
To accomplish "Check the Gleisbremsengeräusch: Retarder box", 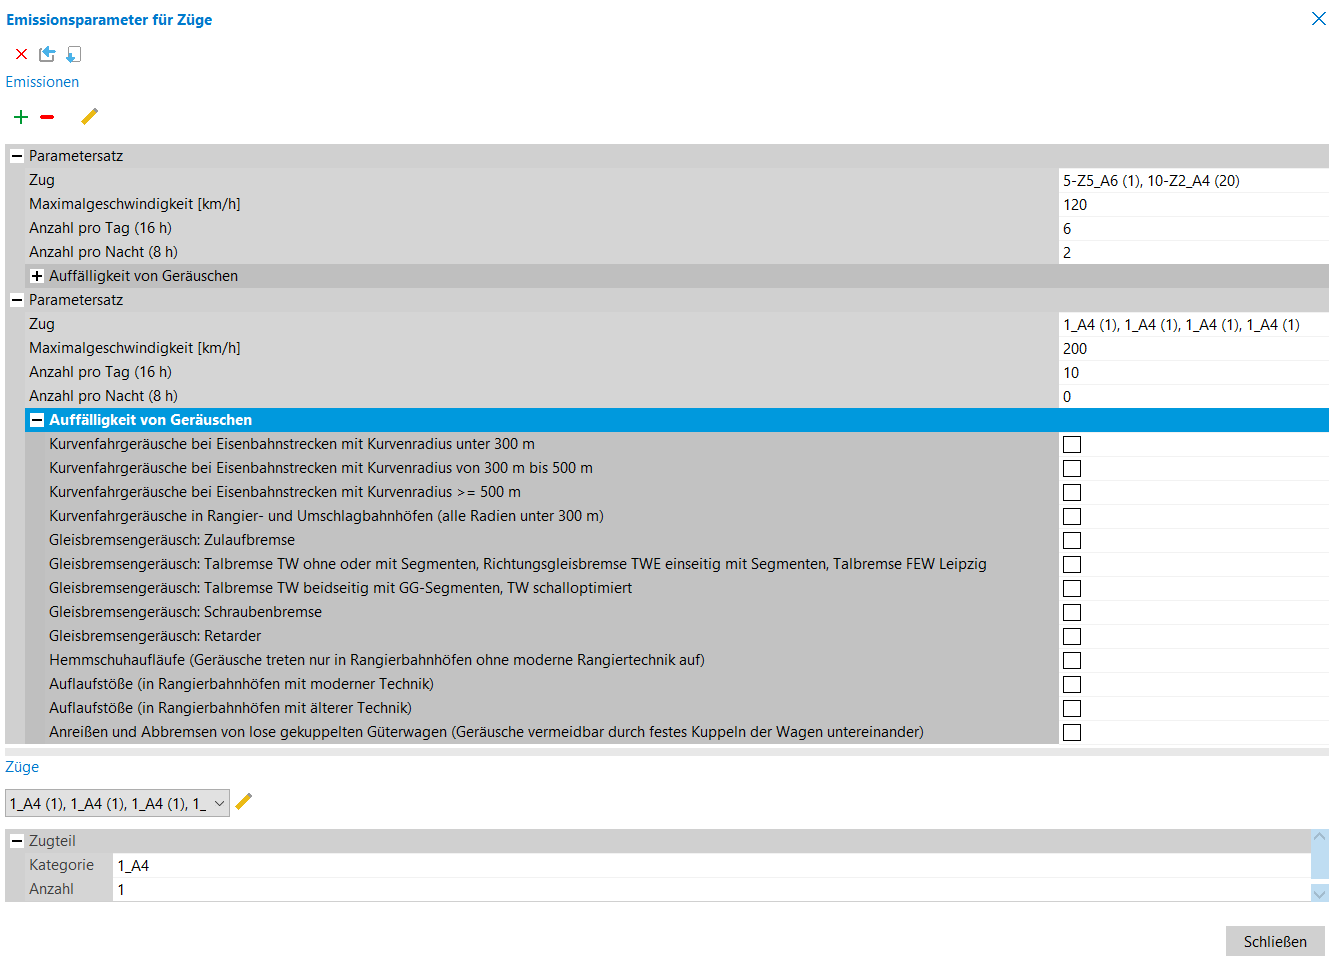I will [1072, 637].
